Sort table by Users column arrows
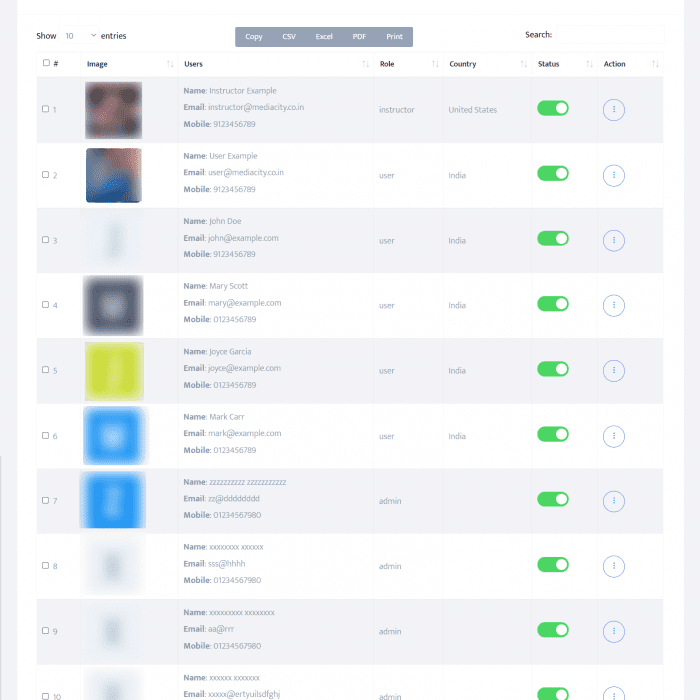The width and height of the screenshot is (700, 700). [365, 64]
